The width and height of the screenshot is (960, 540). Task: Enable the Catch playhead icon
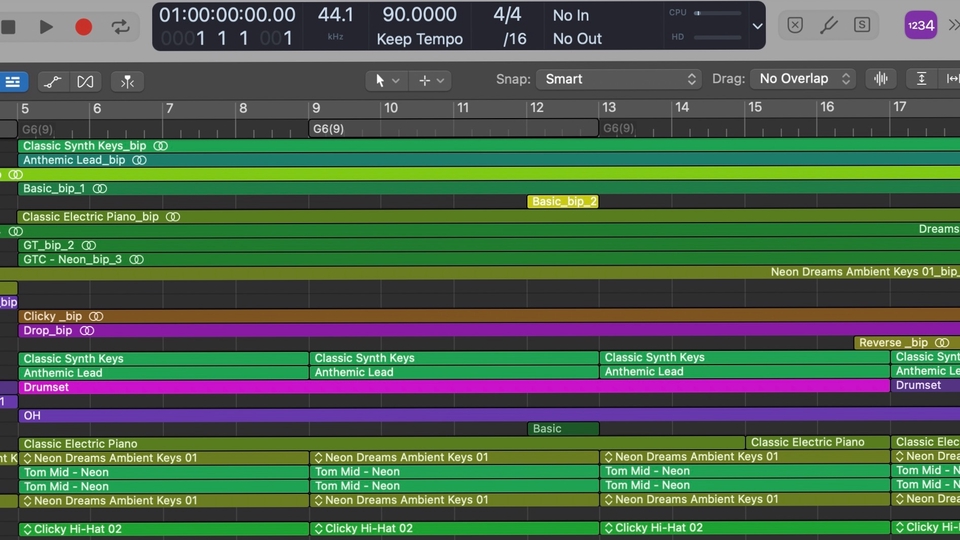127,81
